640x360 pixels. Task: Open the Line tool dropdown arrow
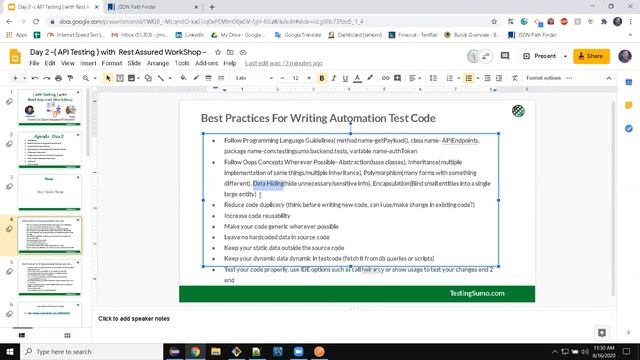[x=170, y=78]
